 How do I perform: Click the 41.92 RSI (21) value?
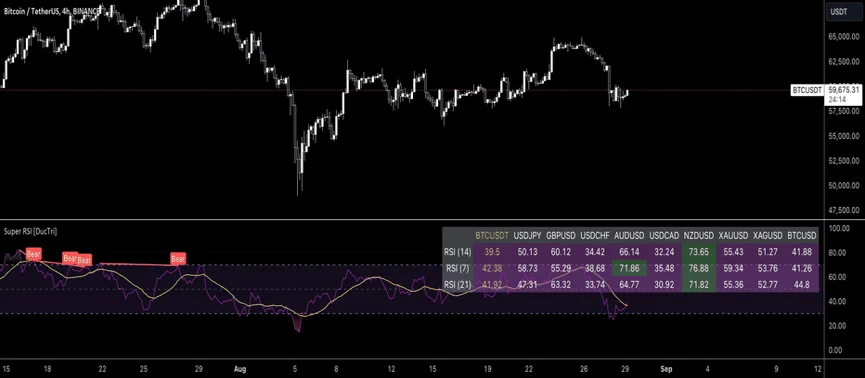[492, 285]
